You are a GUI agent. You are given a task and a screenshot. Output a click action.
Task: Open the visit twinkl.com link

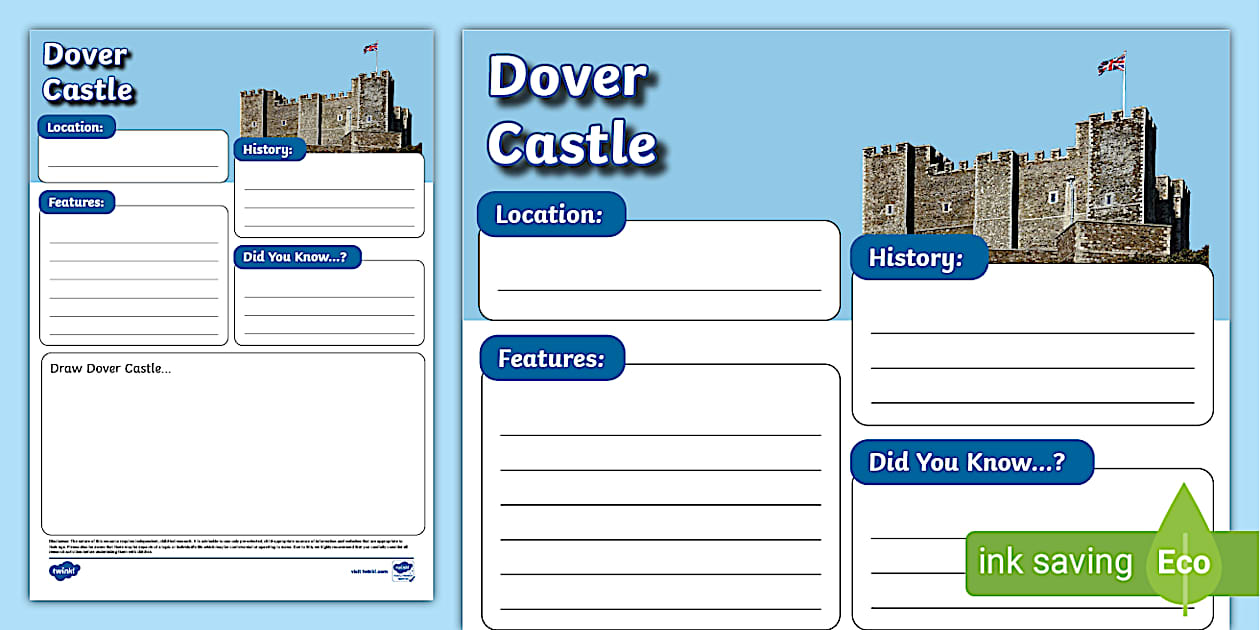(x=369, y=569)
